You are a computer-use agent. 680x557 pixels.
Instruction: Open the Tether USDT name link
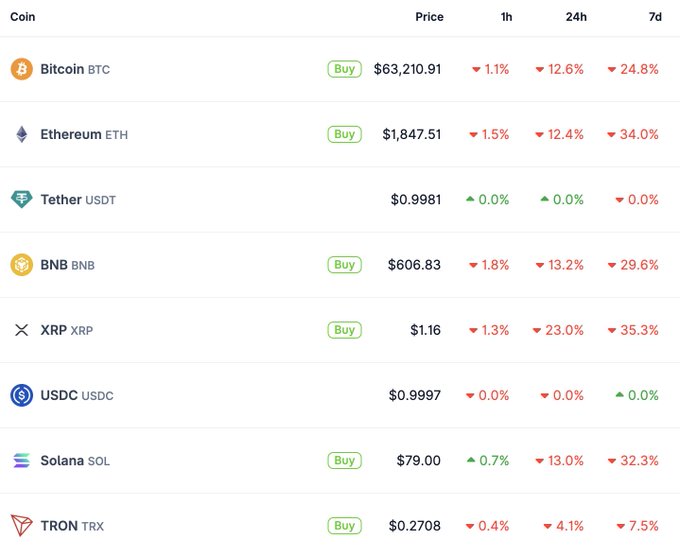[x=78, y=200]
